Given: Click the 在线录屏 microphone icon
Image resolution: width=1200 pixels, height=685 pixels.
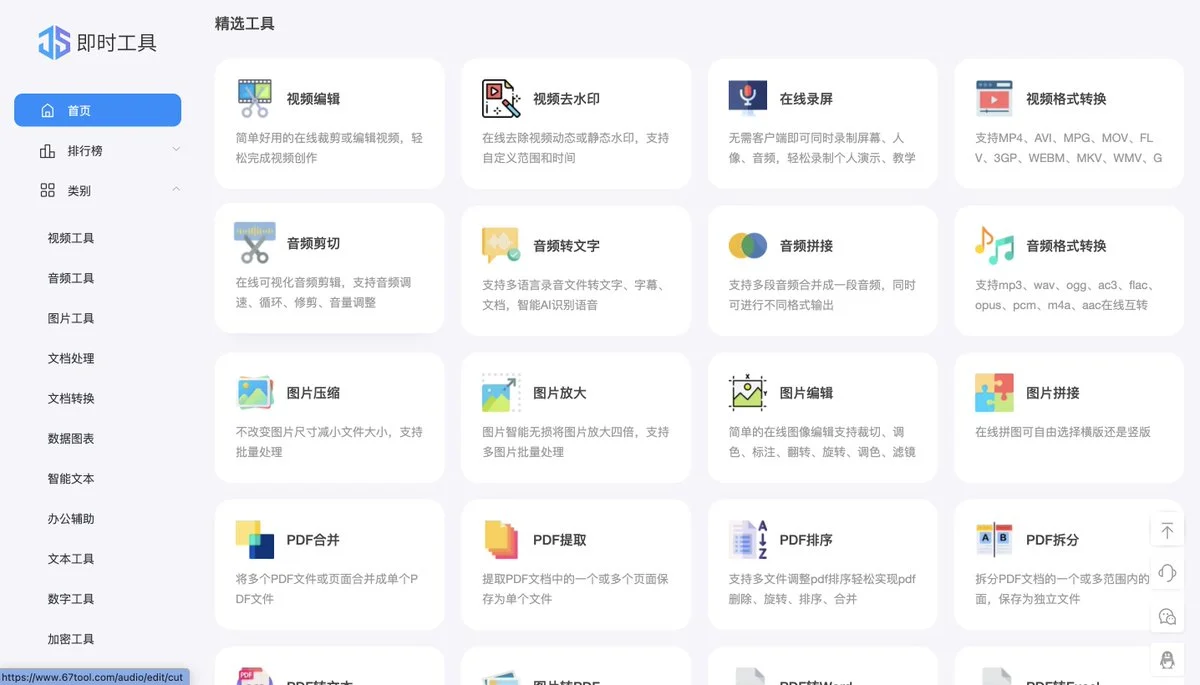Looking at the screenshot, I should pos(746,98).
